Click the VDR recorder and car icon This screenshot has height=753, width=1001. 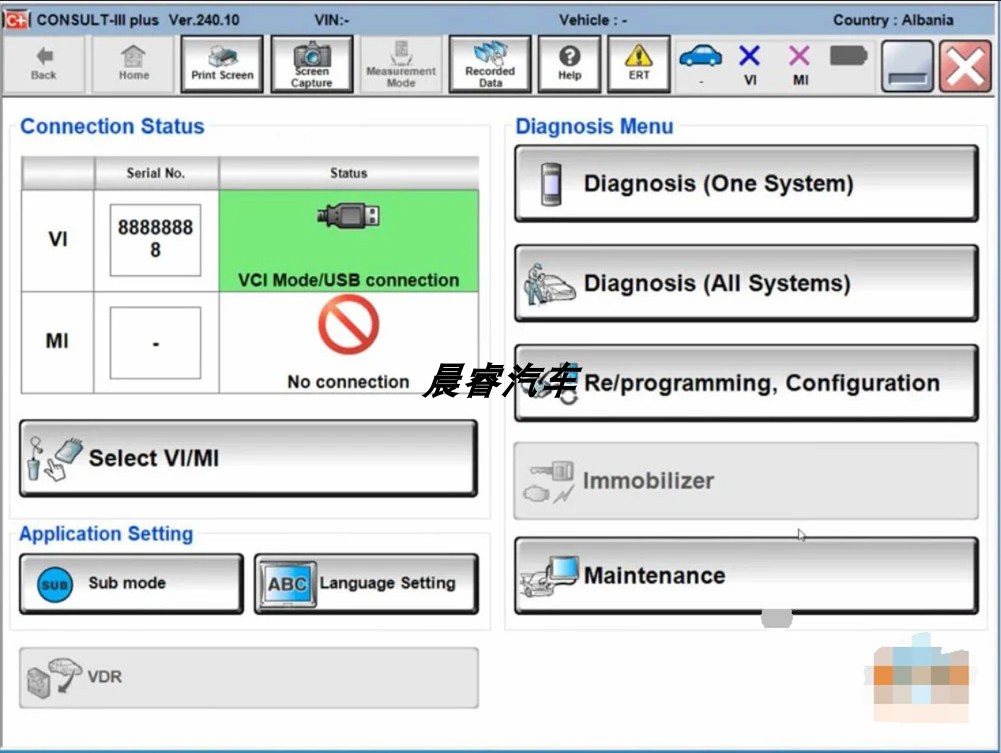coord(54,677)
